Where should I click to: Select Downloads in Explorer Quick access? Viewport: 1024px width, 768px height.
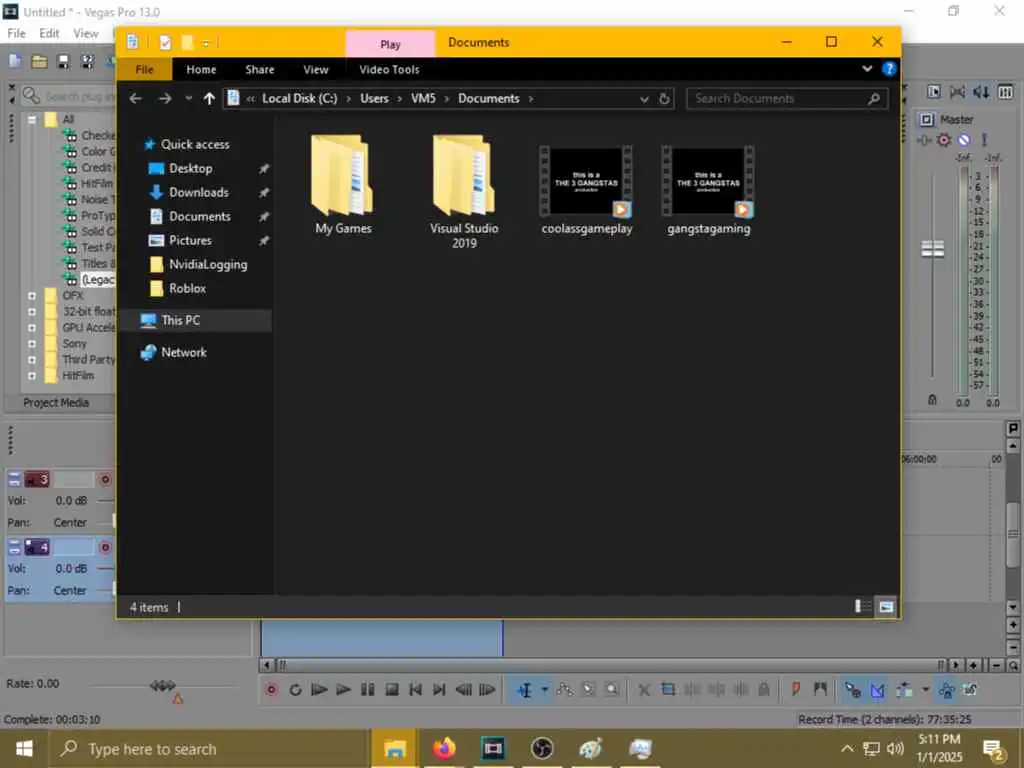tap(199, 192)
